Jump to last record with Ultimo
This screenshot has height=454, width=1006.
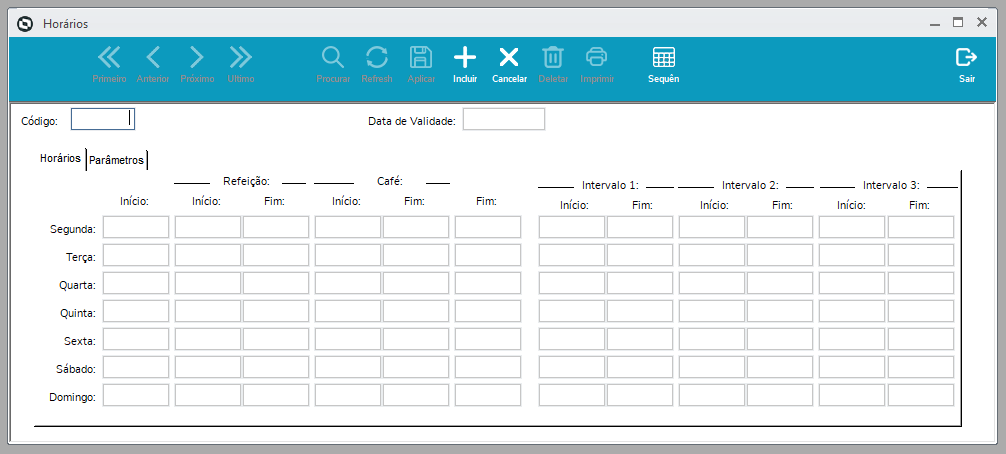(x=241, y=65)
